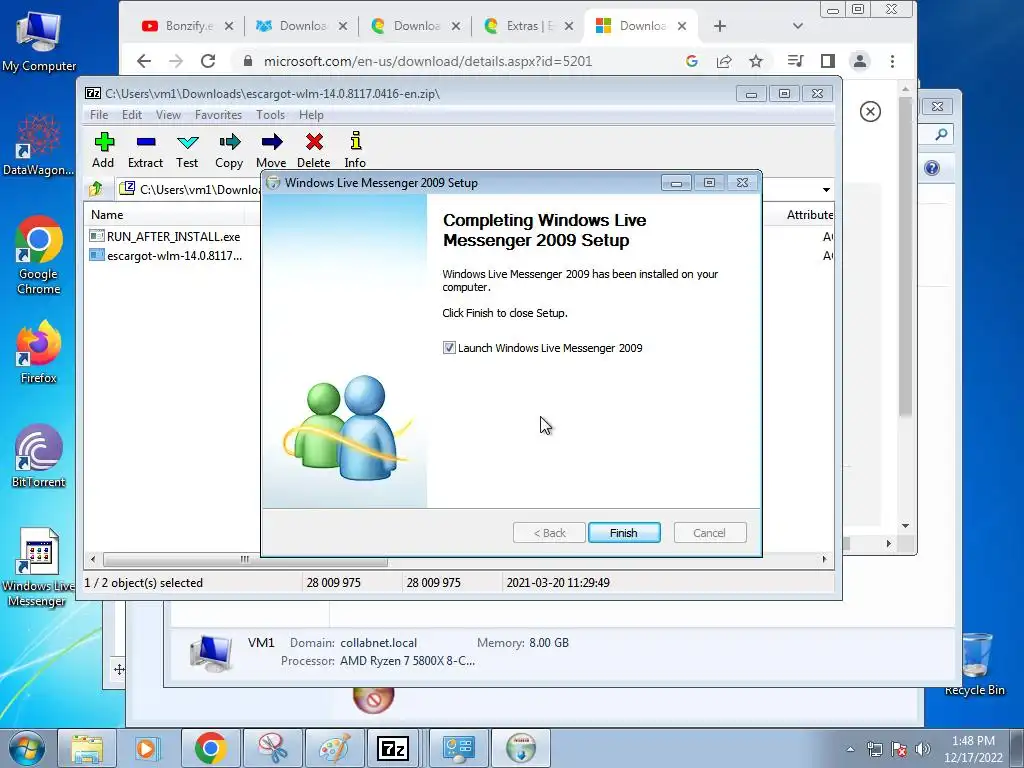Expand the 7-Zip address path dropdown
The image size is (1024, 768).
[826, 190]
